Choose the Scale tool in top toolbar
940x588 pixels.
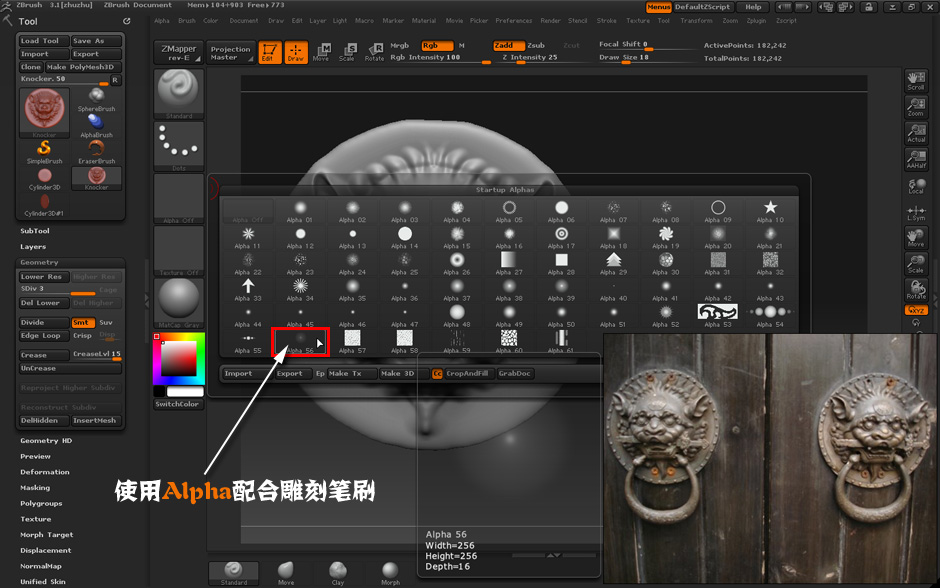(x=347, y=52)
